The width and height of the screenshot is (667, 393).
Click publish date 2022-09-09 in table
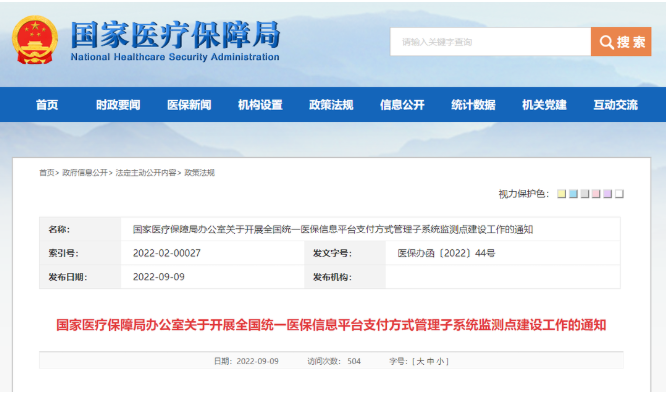(159, 277)
